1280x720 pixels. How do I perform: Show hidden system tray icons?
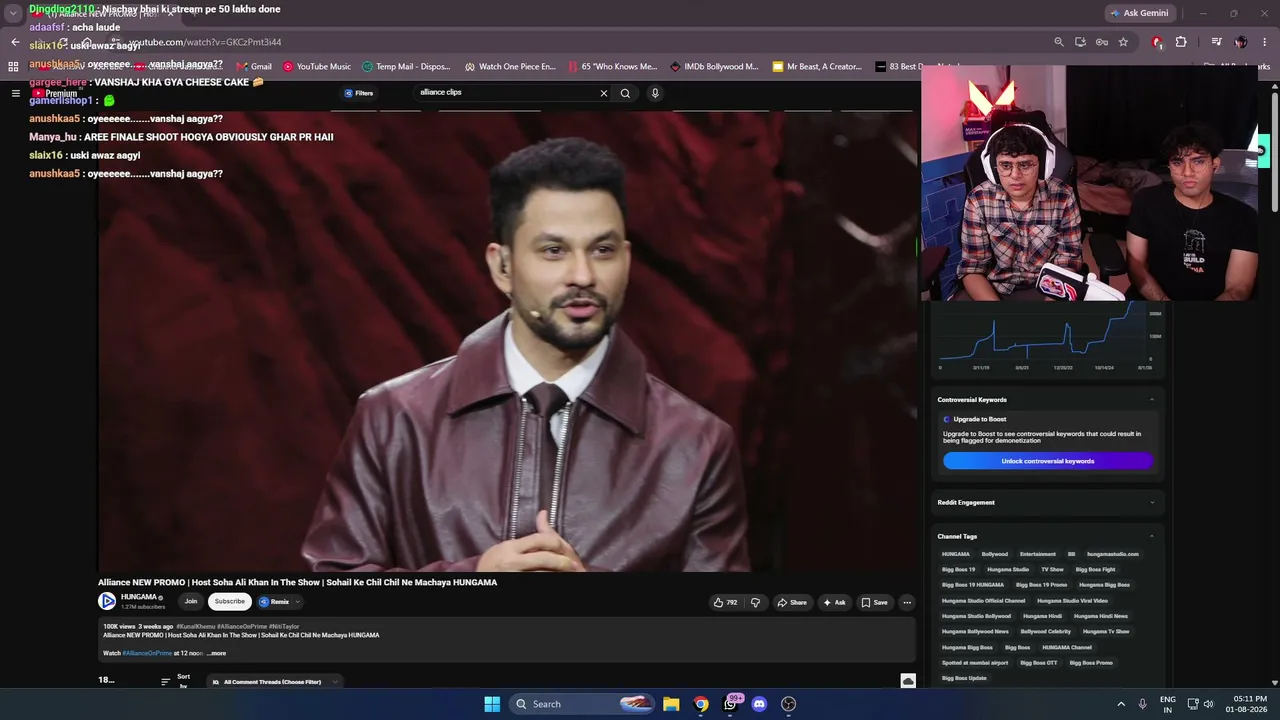click(x=1121, y=704)
